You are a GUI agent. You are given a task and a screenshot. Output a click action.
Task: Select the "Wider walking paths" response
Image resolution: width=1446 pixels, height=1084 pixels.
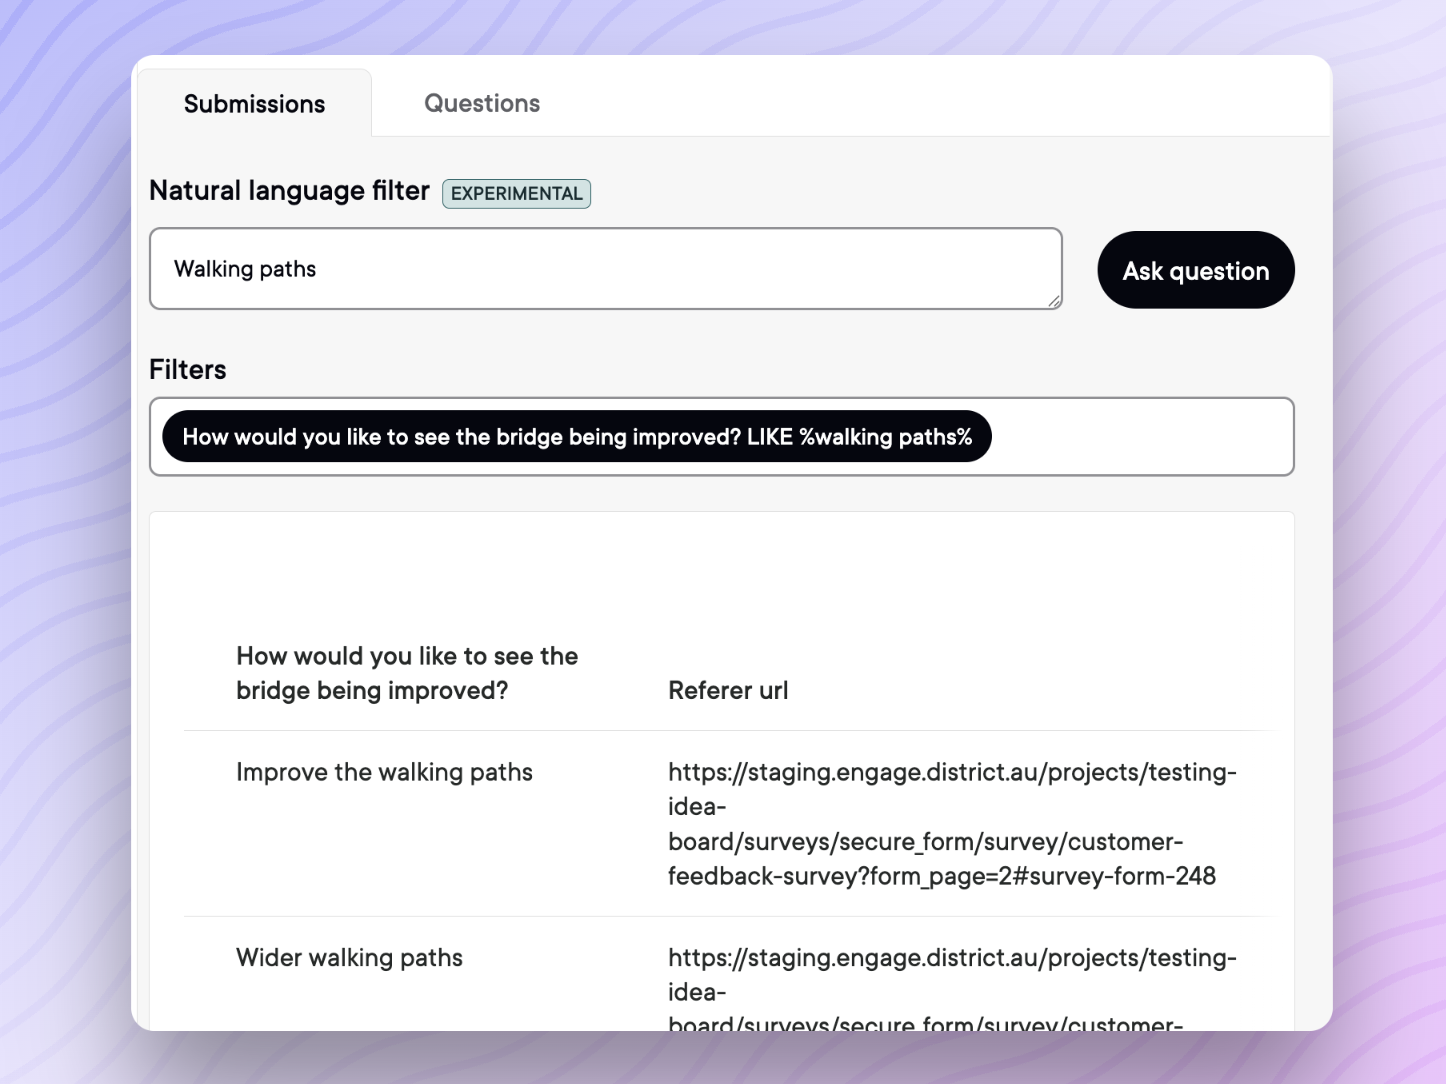[x=349, y=958]
